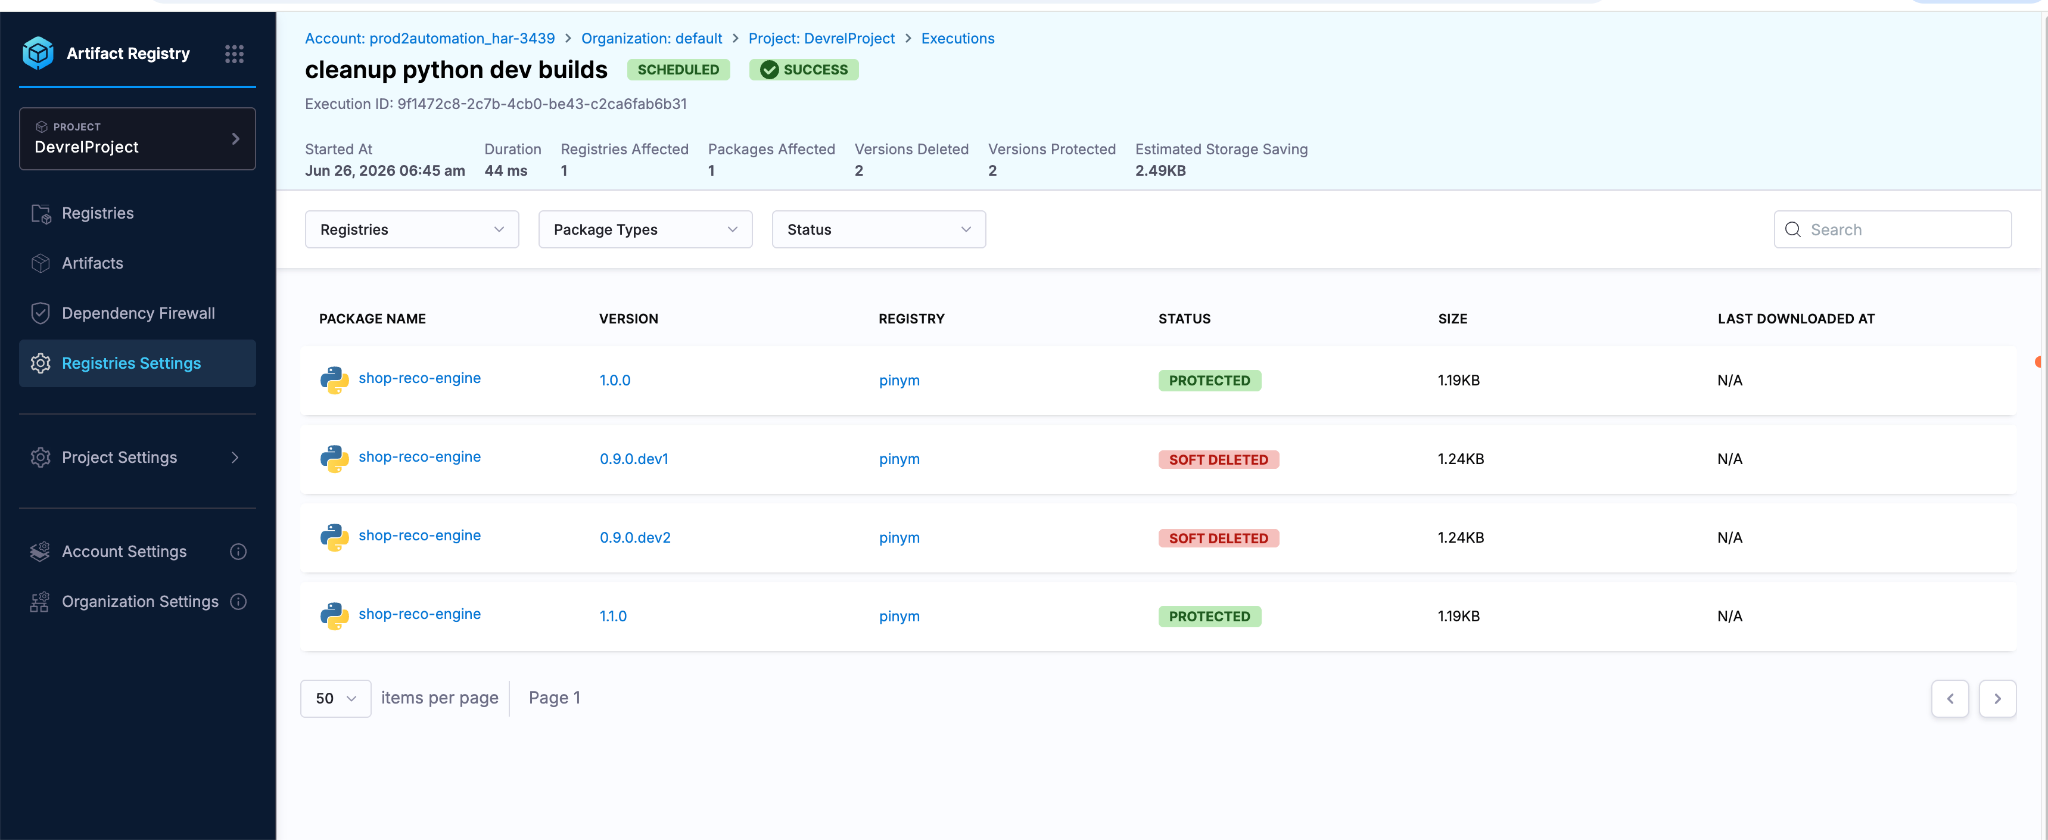Go to previous page arrow
This screenshot has height=840, width=2048.
[1950, 699]
